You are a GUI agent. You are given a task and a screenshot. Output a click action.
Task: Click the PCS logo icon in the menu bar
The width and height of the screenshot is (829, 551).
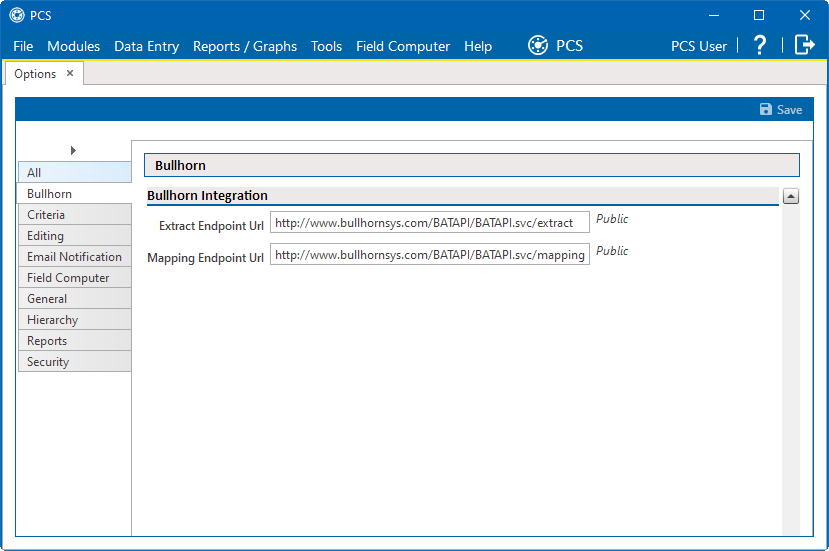coord(538,45)
